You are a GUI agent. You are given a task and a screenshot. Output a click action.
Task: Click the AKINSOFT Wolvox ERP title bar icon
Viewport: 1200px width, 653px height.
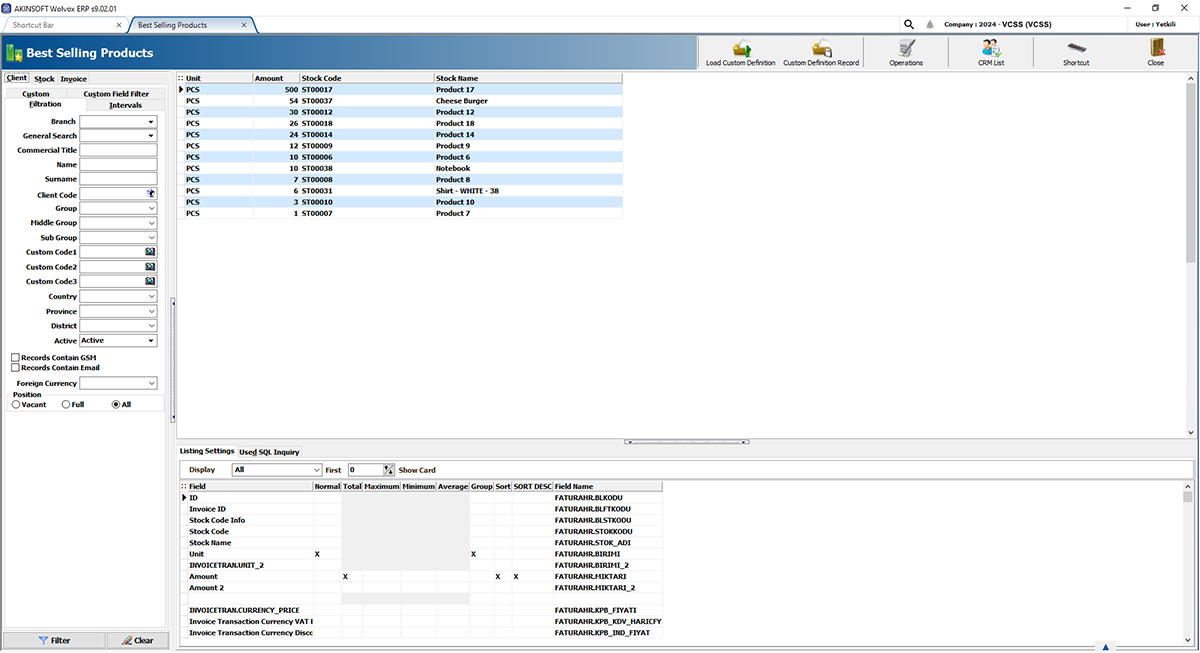pos(7,7)
